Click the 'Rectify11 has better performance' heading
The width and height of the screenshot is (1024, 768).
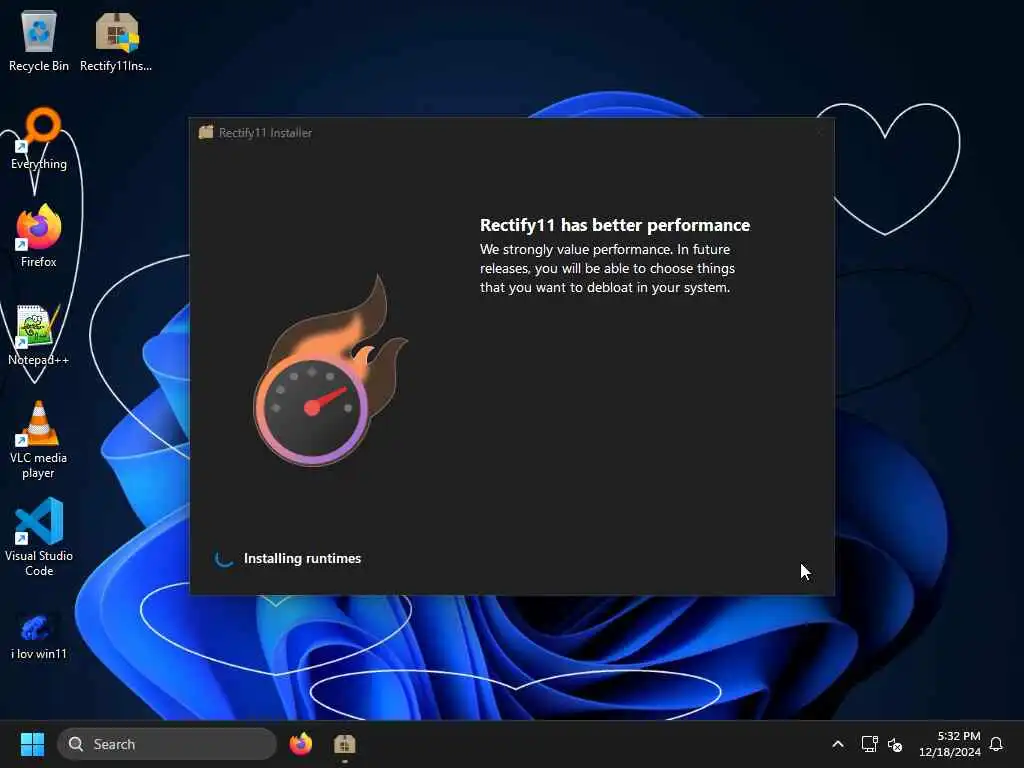point(615,225)
